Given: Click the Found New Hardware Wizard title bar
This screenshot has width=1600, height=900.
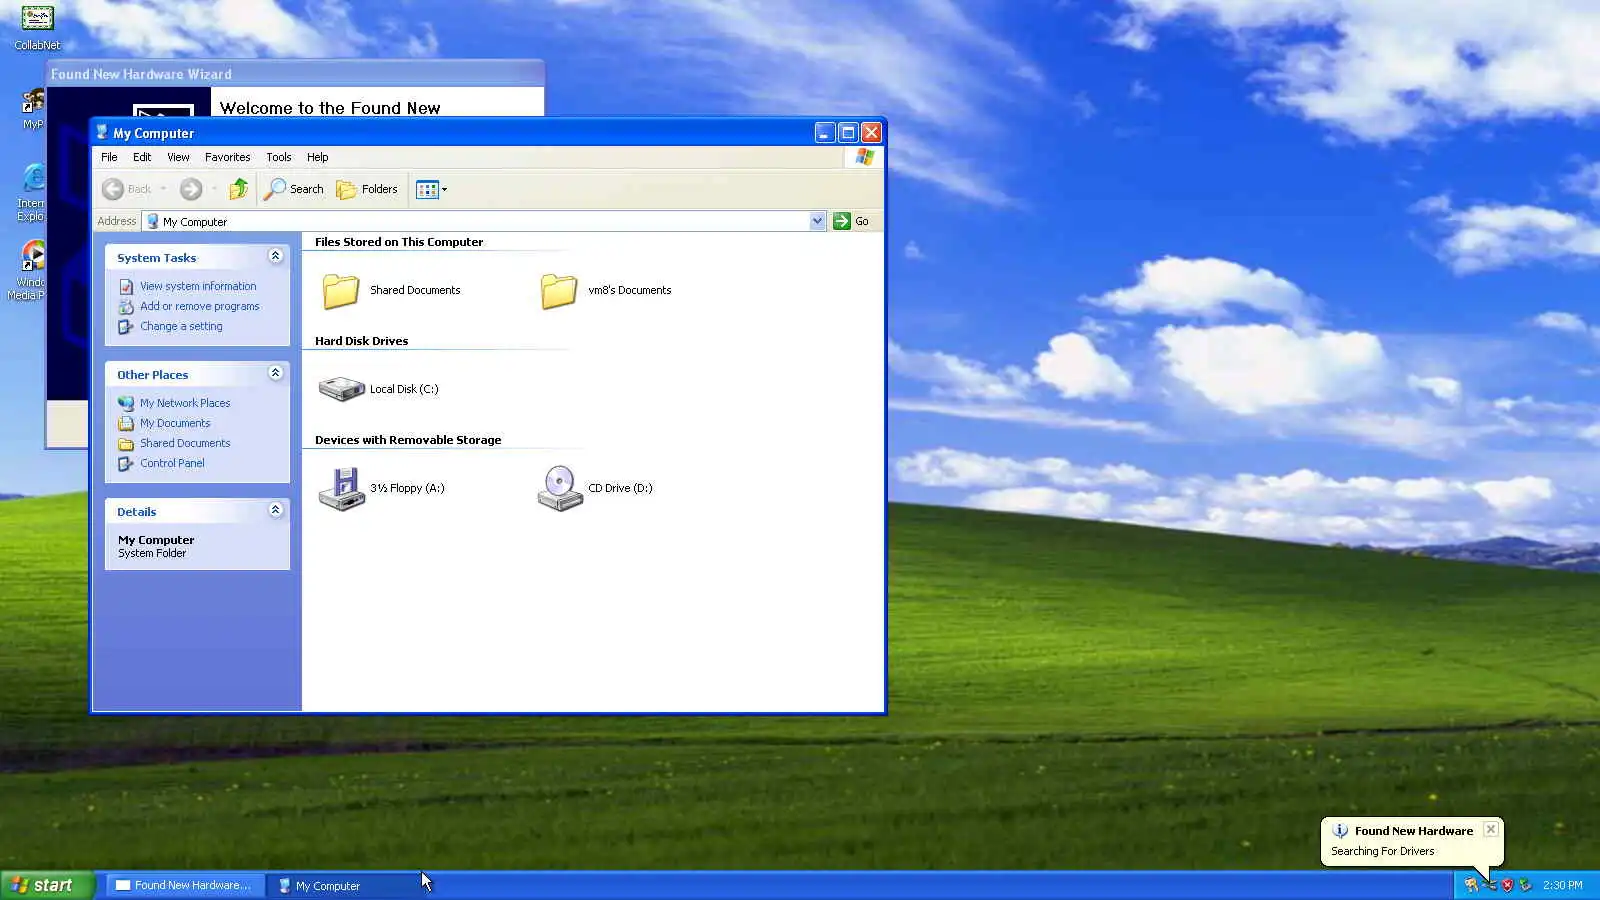Looking at the screenshot, I should click(295, 74).
